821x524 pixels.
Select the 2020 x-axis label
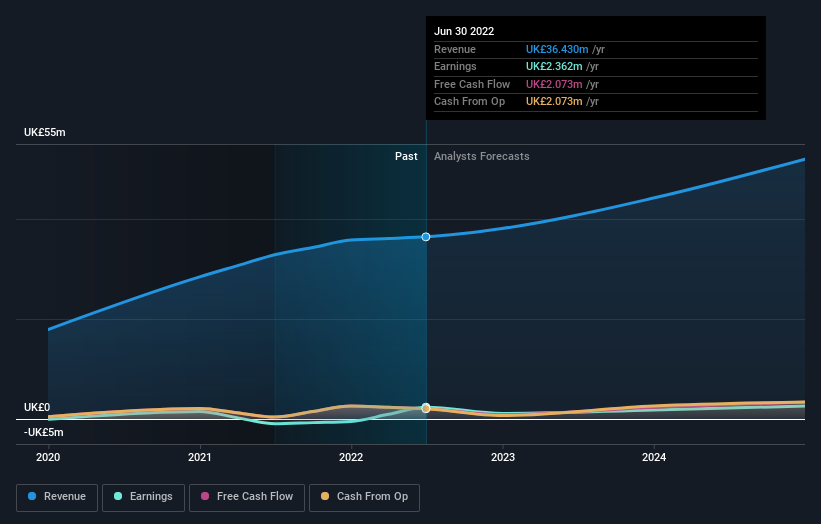tap(48, 458)
